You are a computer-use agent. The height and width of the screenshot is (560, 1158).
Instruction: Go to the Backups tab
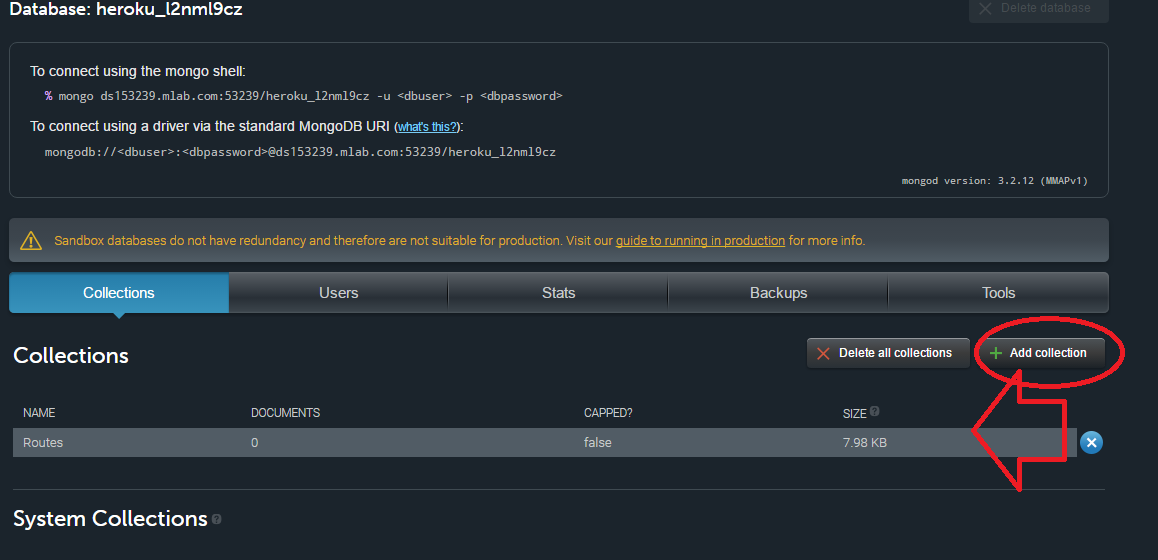coord(778,293)
